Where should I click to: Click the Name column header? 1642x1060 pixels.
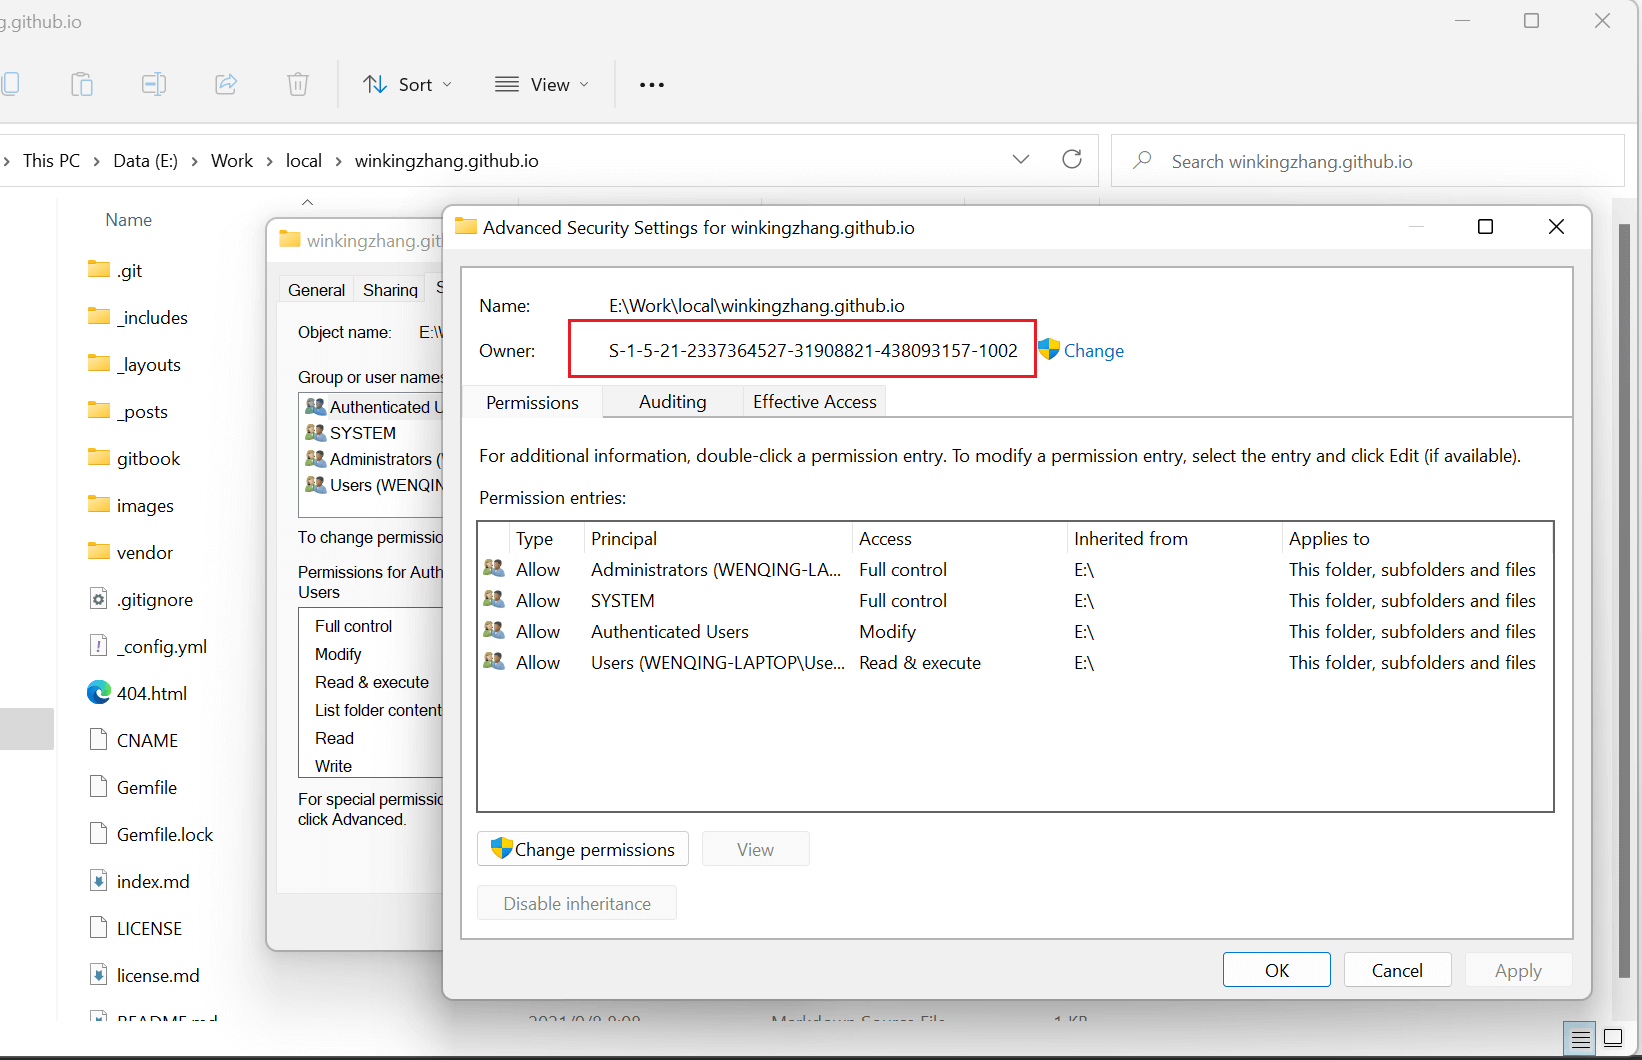pyautogui.click(x=129, y=220)
